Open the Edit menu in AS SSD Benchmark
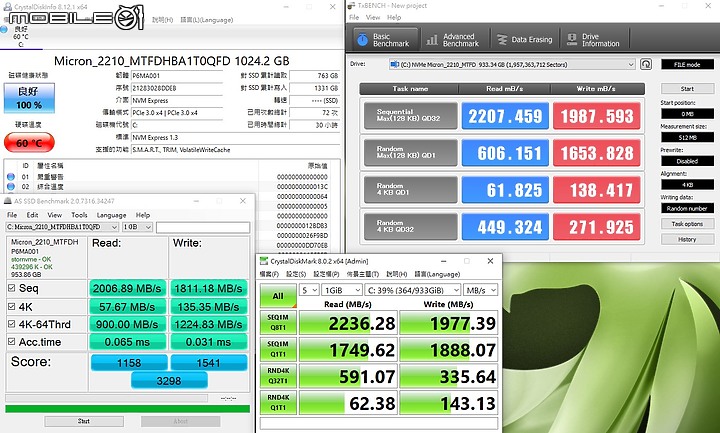The height and width of the screenshot is (433, 720). point(32,215)
